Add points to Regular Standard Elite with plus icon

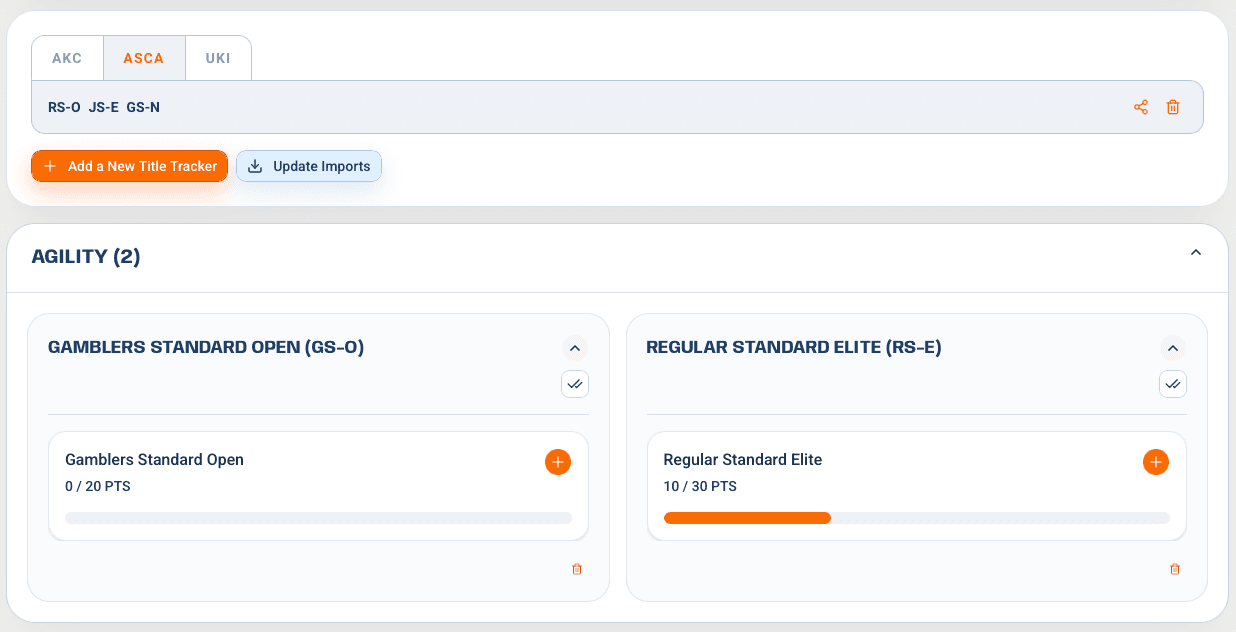pos(1156,462)
